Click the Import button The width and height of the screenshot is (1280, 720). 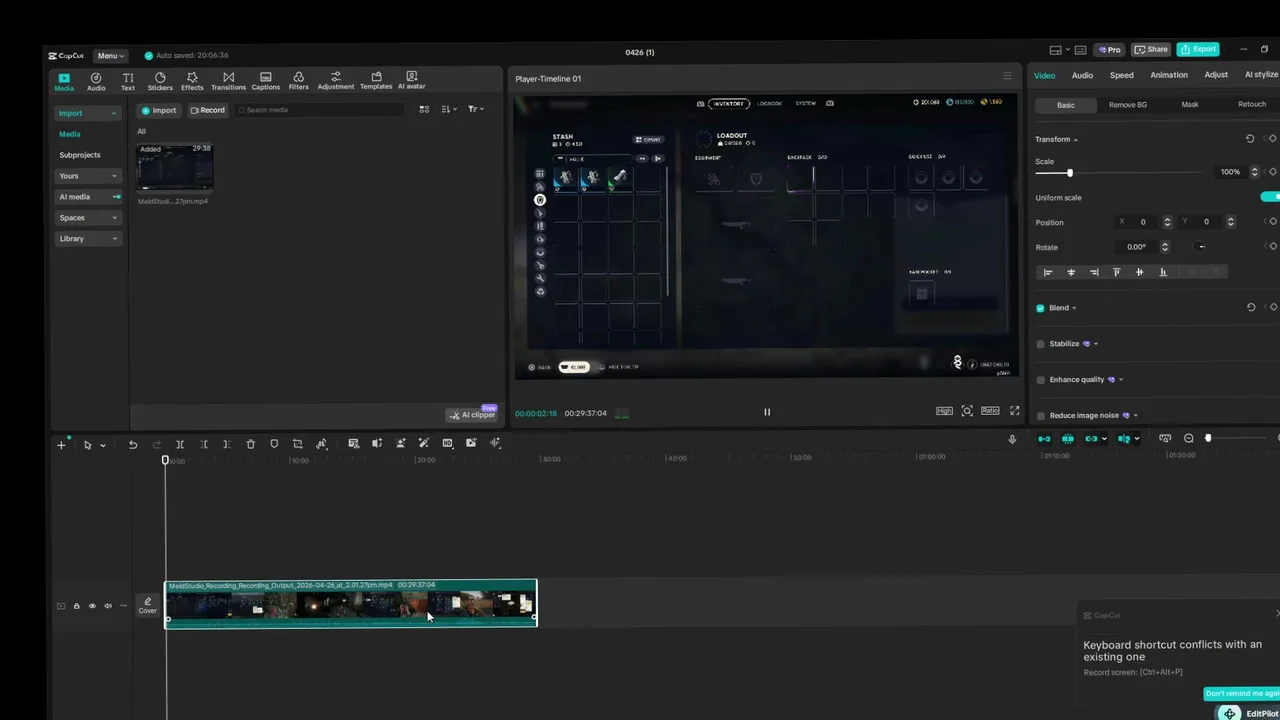[159, 110]
